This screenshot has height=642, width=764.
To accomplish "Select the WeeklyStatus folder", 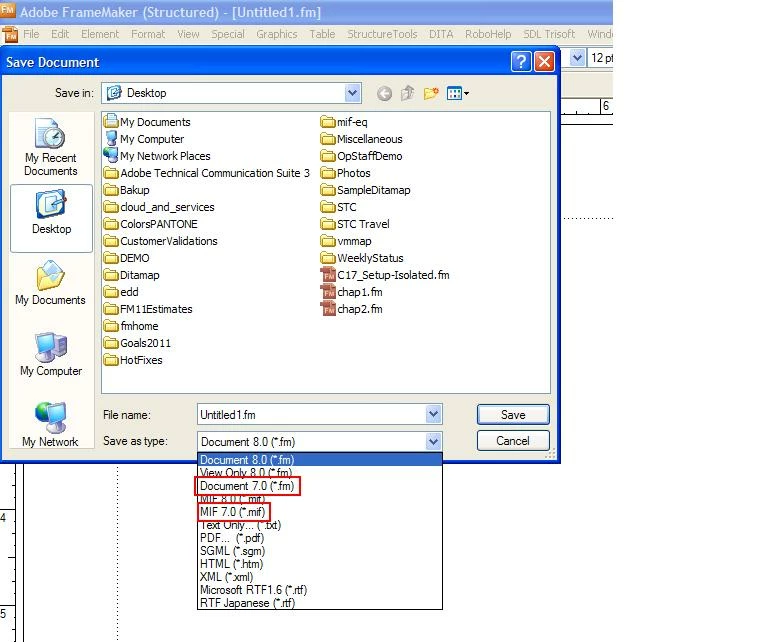I will click(362, 258).
